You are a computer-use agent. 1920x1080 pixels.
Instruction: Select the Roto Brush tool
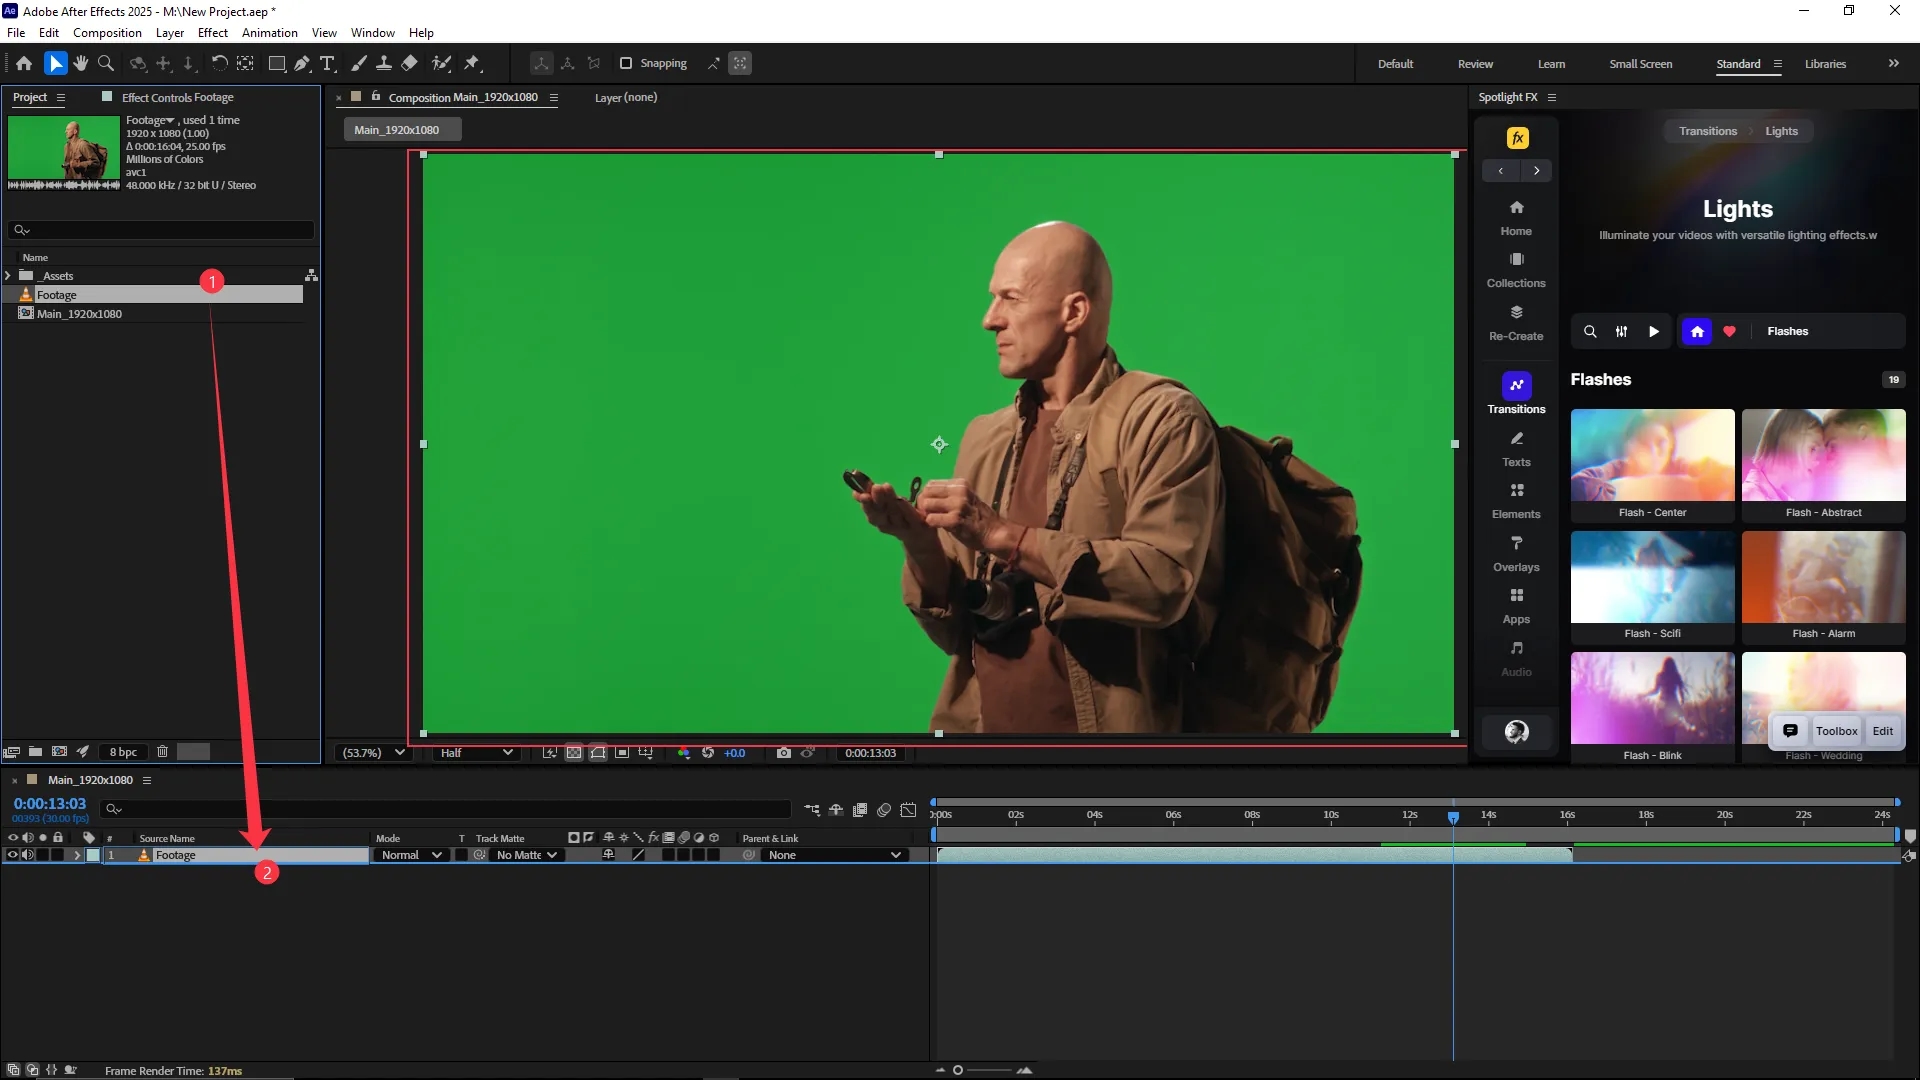coord(441,63)
